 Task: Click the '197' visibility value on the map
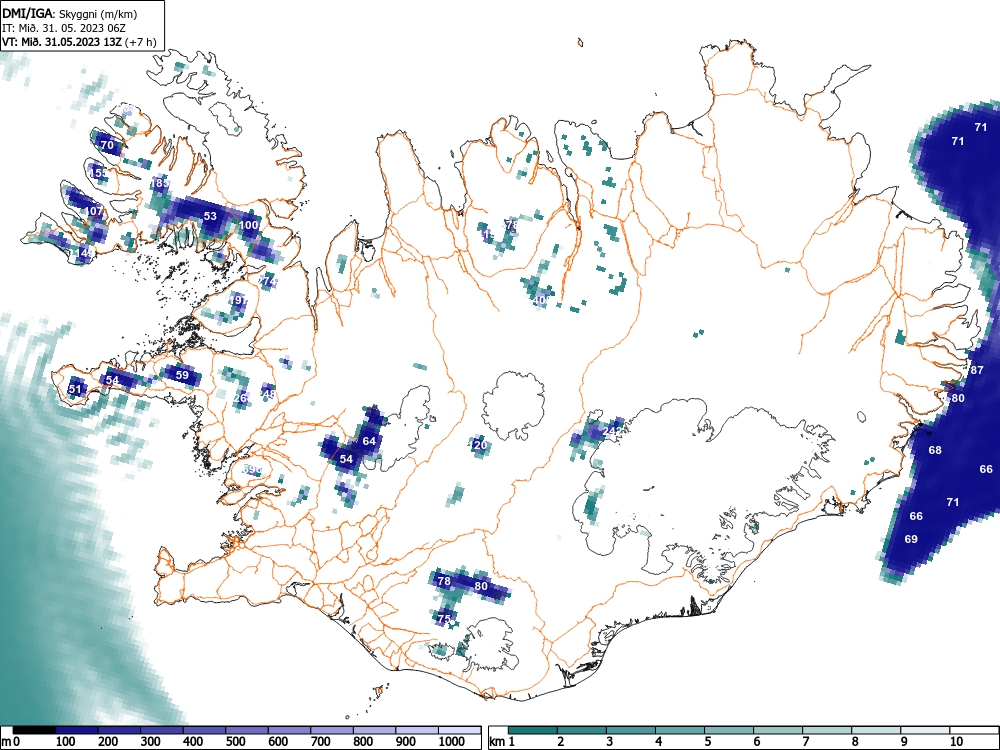coord(238,300)
